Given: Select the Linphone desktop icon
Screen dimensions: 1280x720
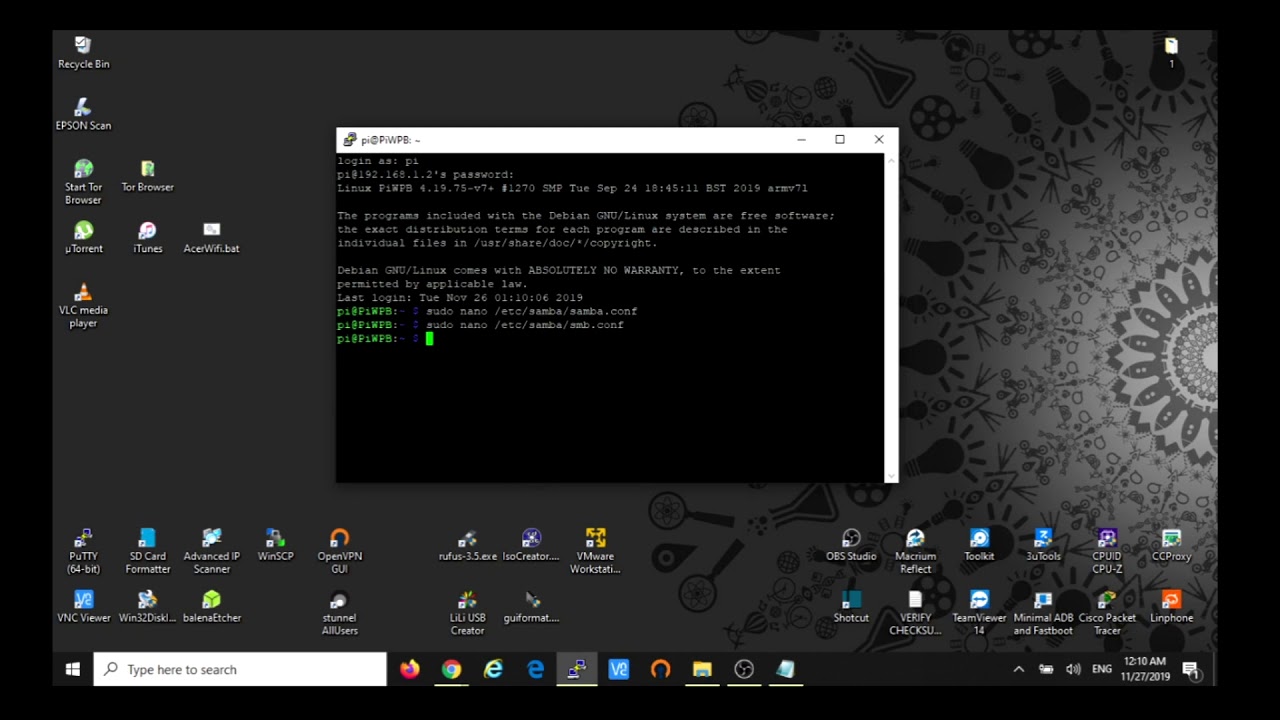Looking at the screenshot, I should (1171, 607).
